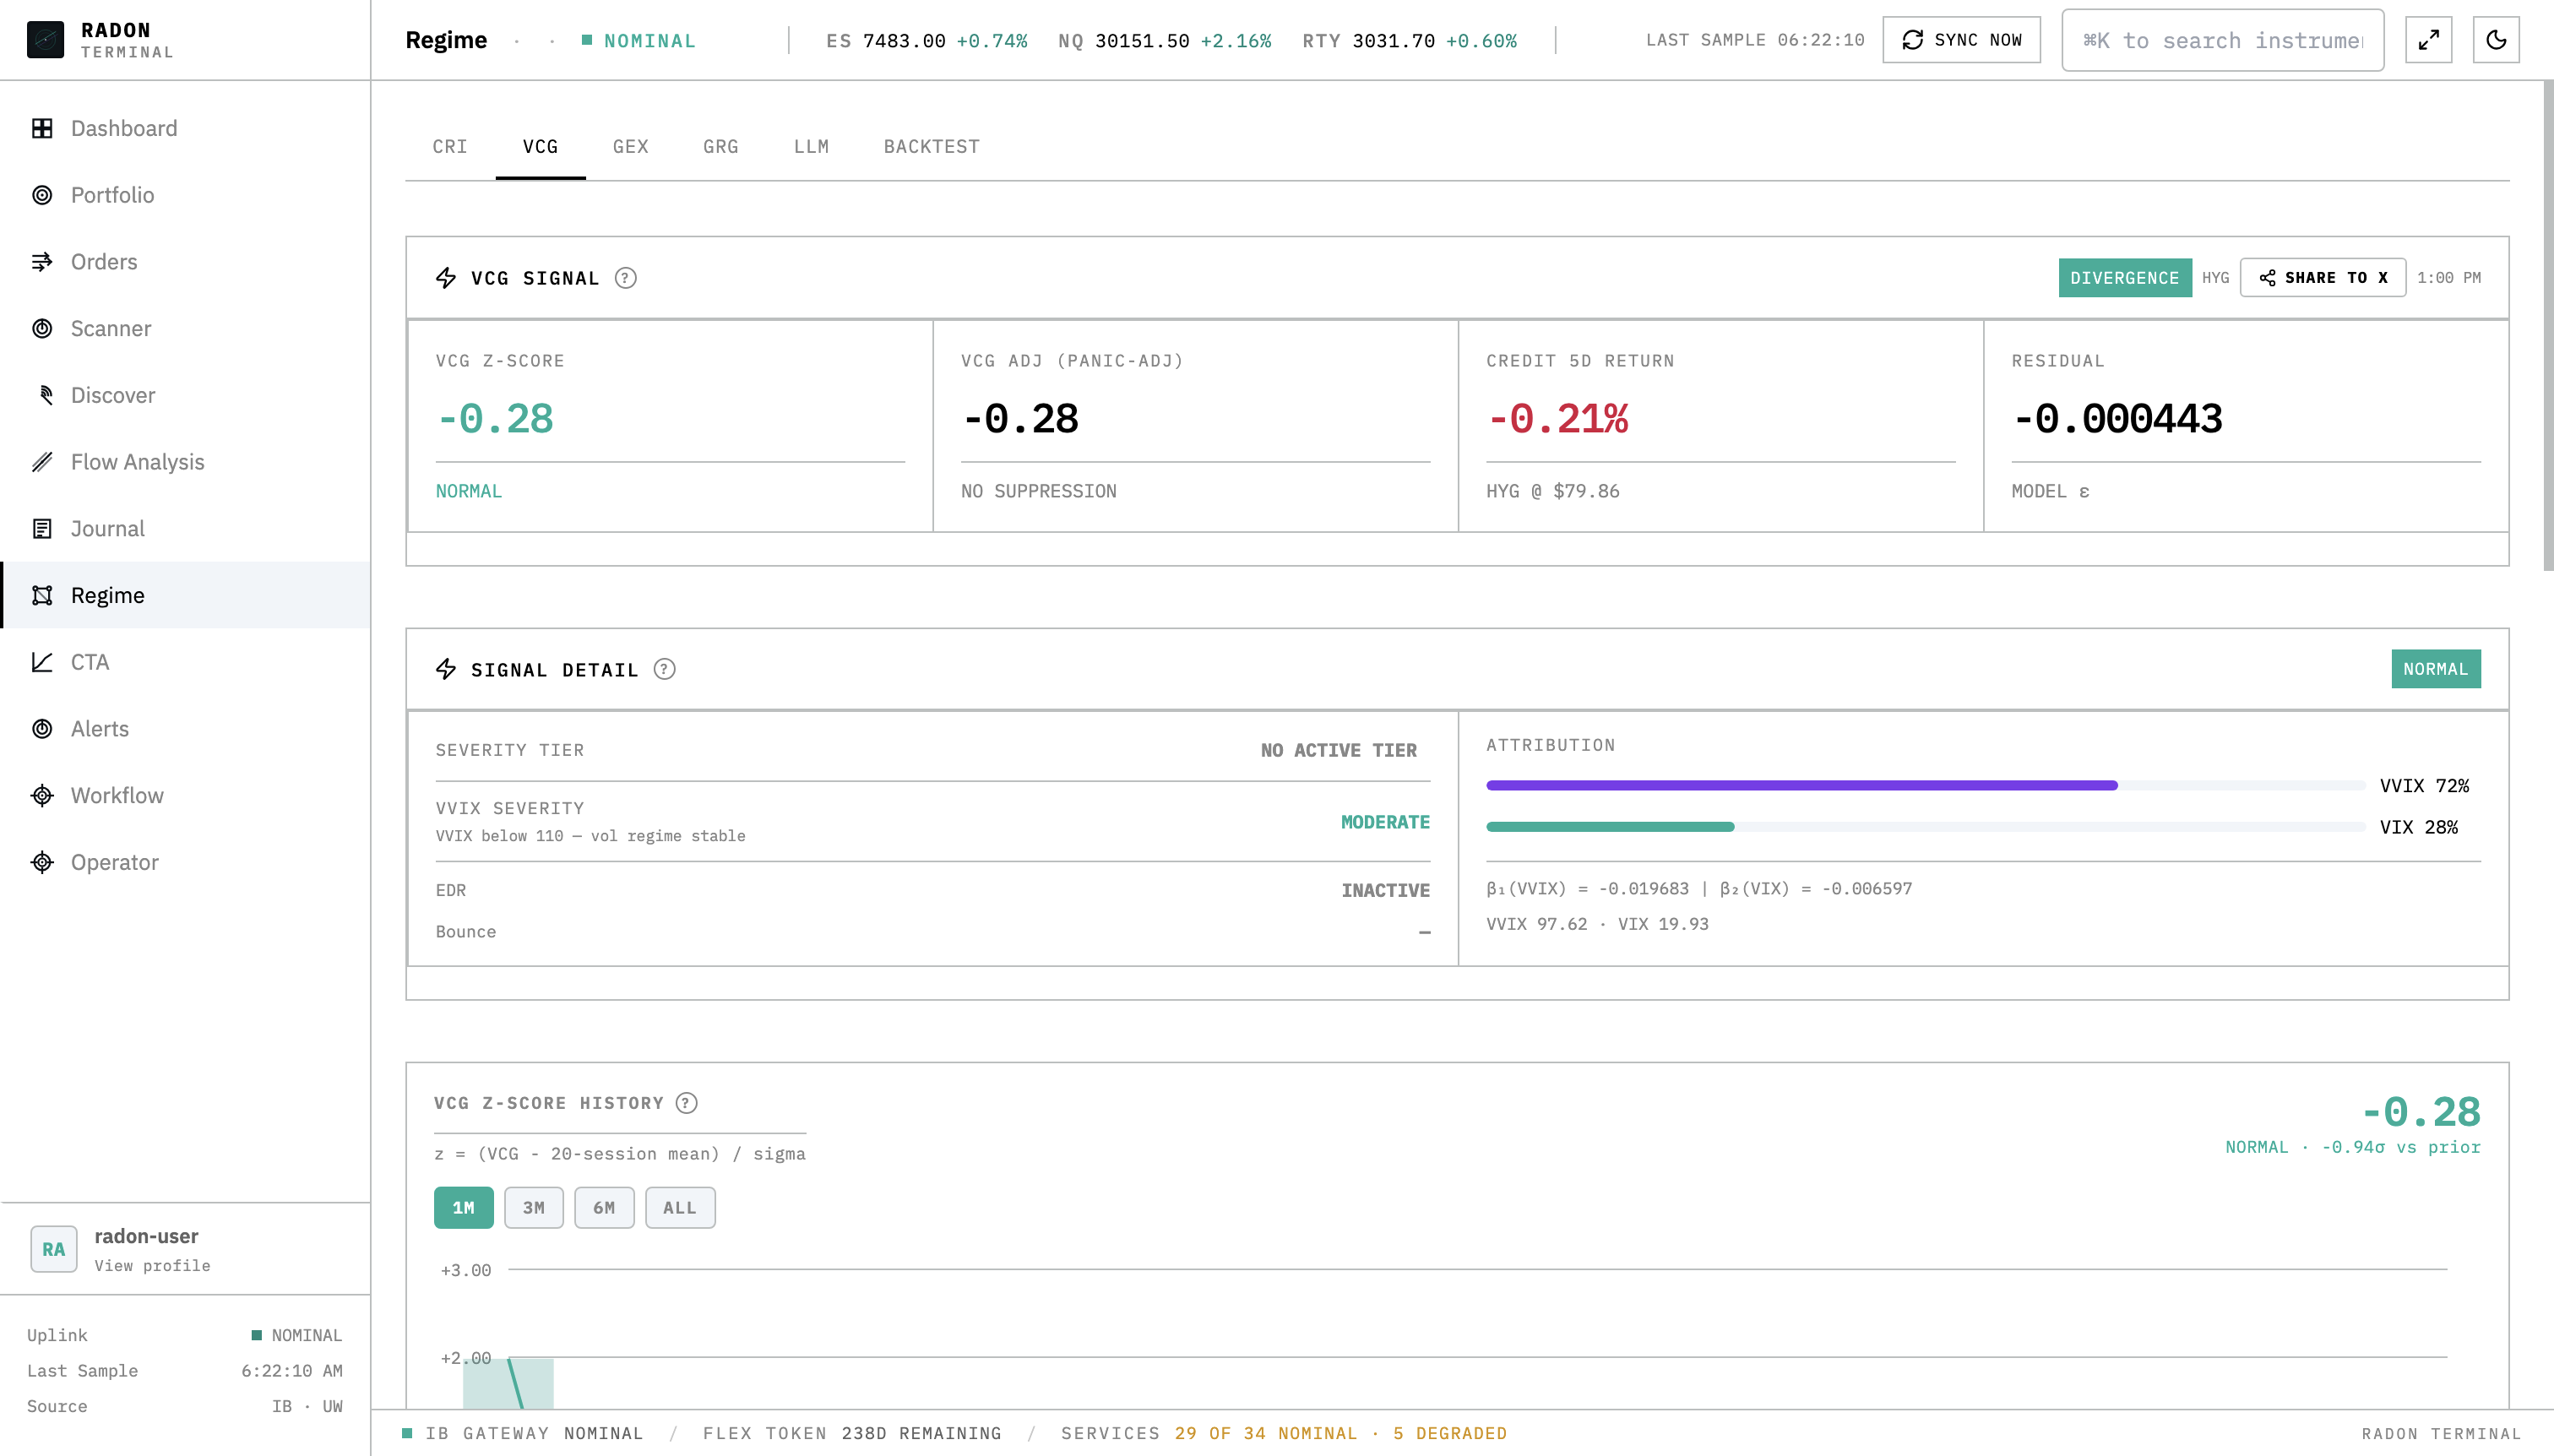Click the Operator crosshair icon
The image size is (2554, 1456).
(42, 862)
